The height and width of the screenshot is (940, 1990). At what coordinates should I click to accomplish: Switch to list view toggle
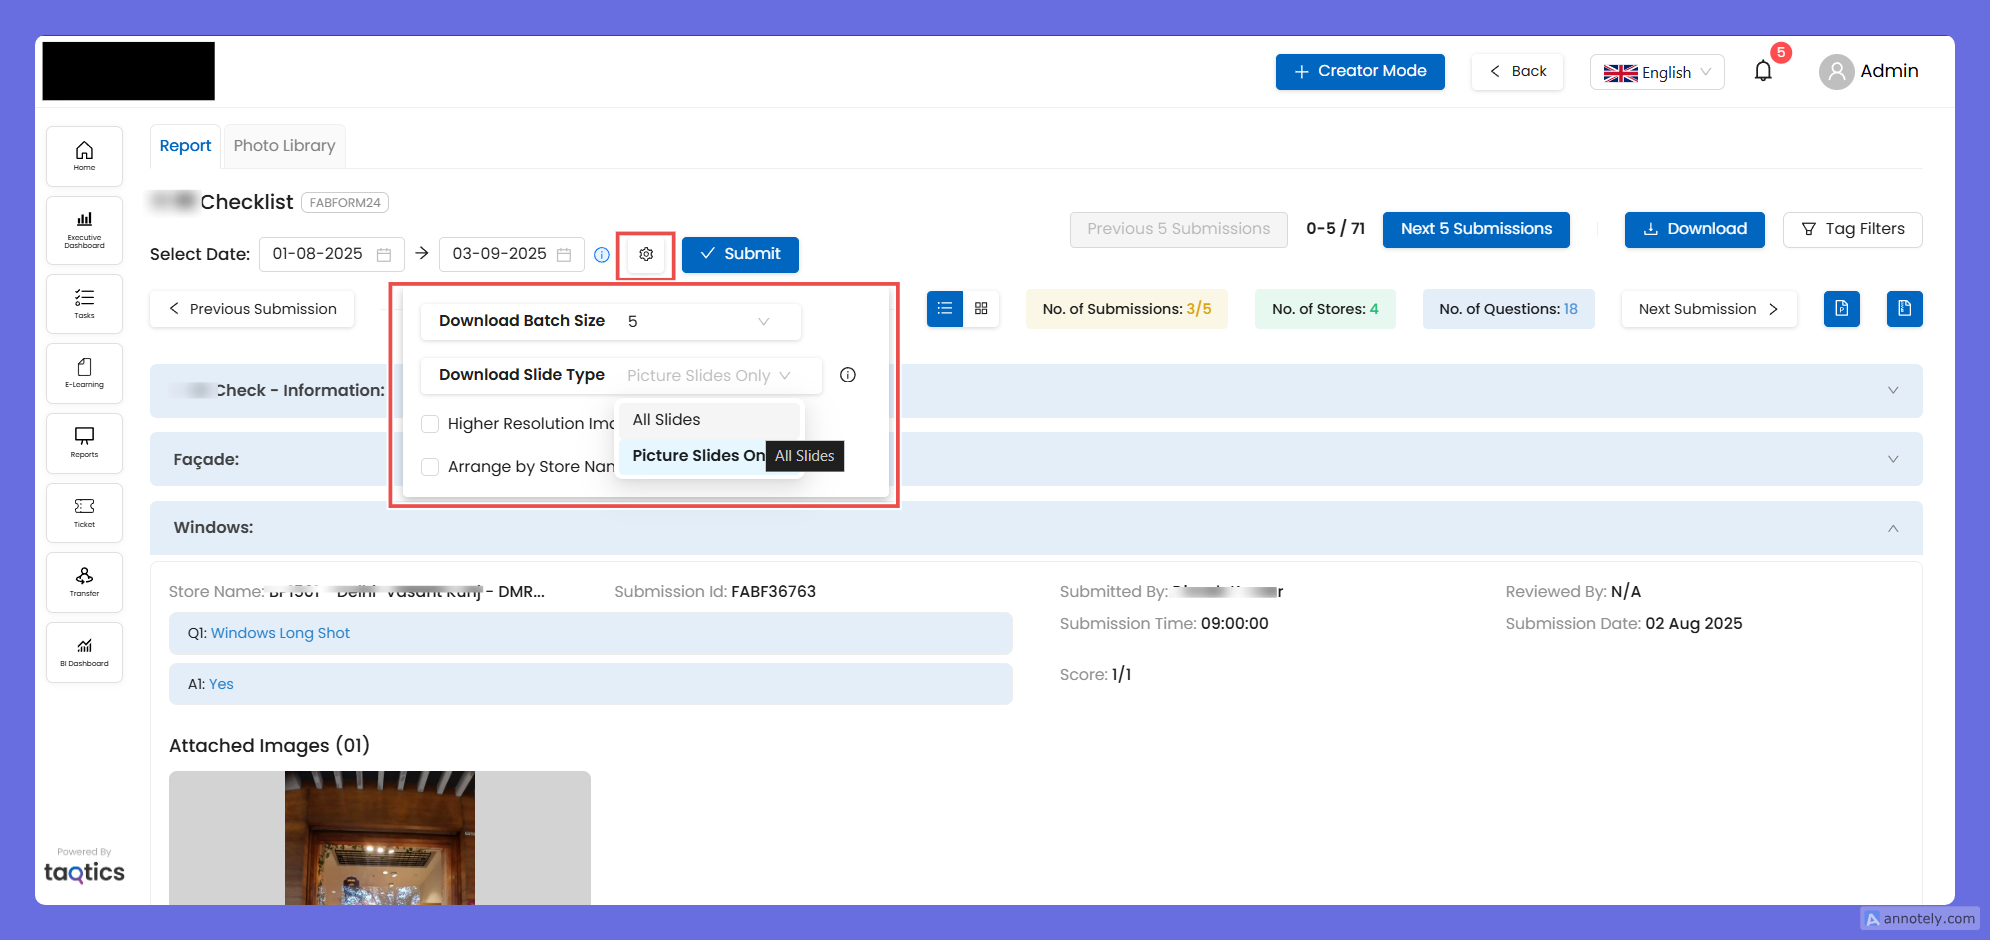[945, 309]
